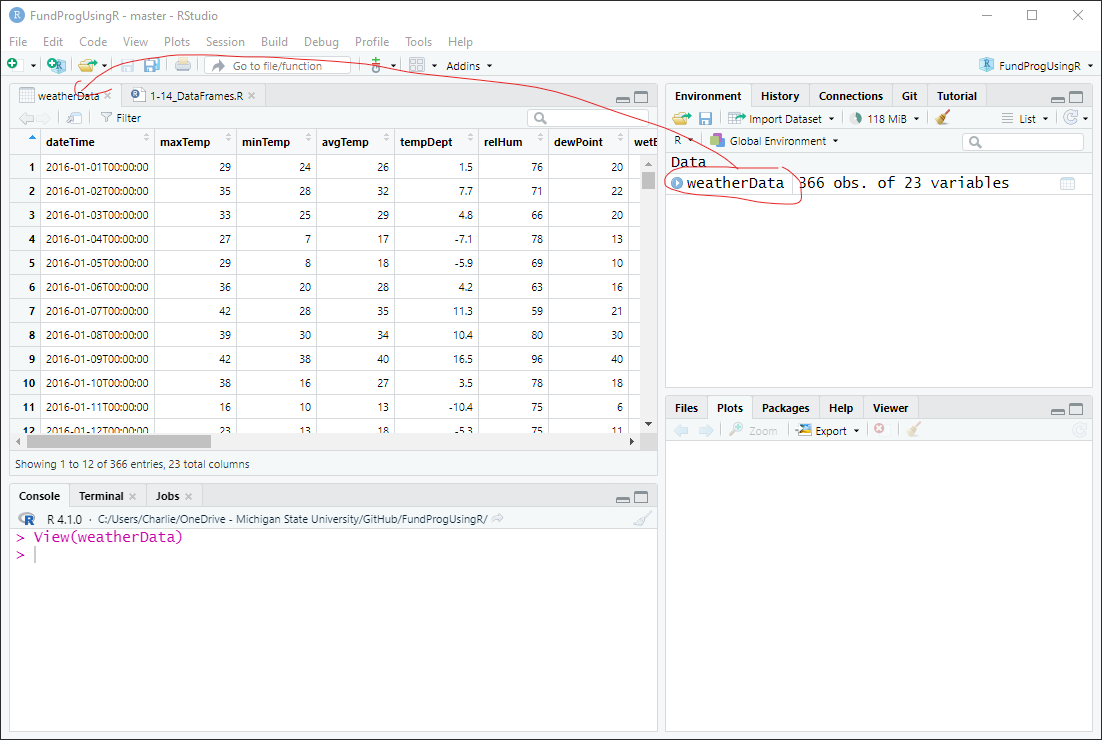Click weatherData in Environment list
Image resolution: width=1102 pixels, height=740 pixels.
(734, 183)
